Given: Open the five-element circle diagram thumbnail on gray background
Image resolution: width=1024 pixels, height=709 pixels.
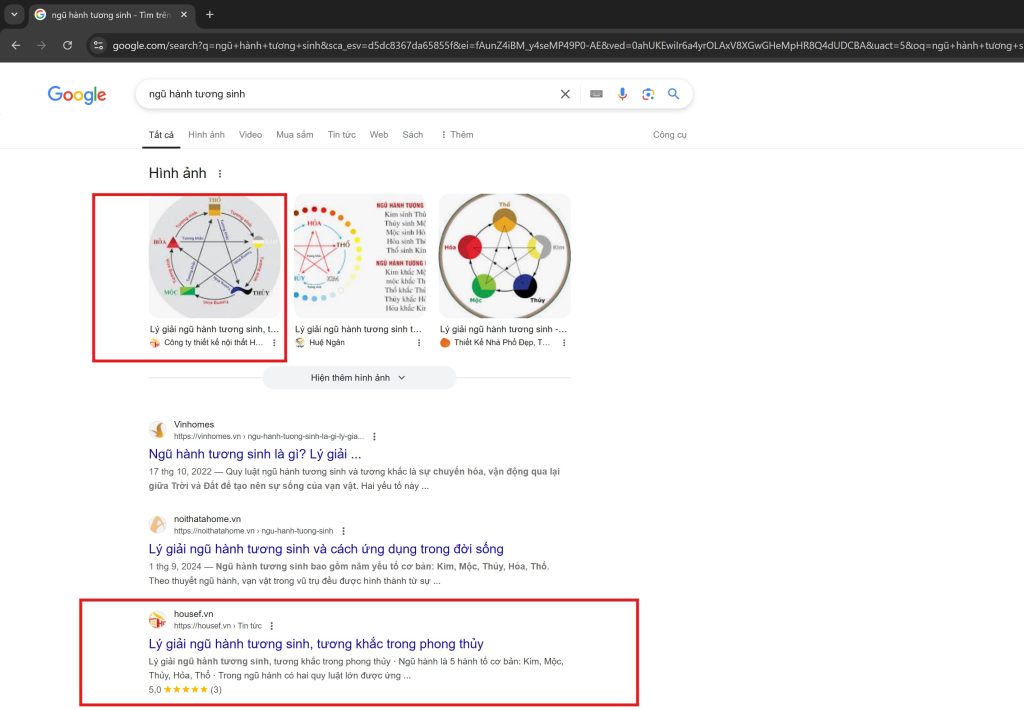Looking at the screenshot, I should (x=215, y=256).
